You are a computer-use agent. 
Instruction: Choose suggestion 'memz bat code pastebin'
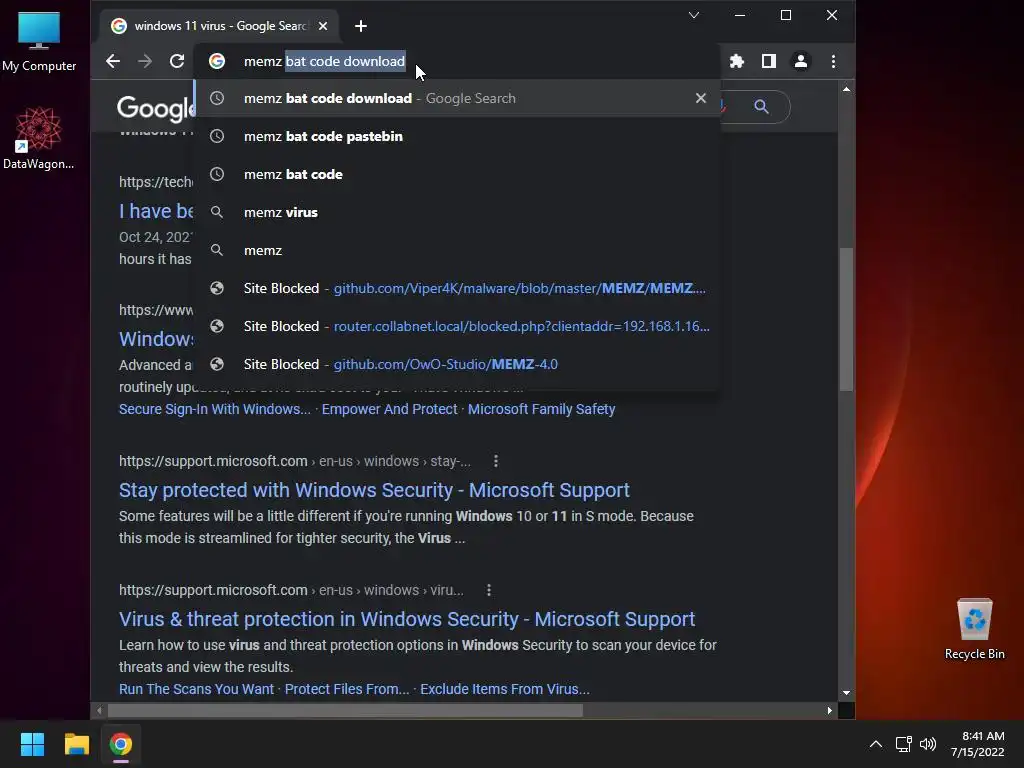coord(458,136)
